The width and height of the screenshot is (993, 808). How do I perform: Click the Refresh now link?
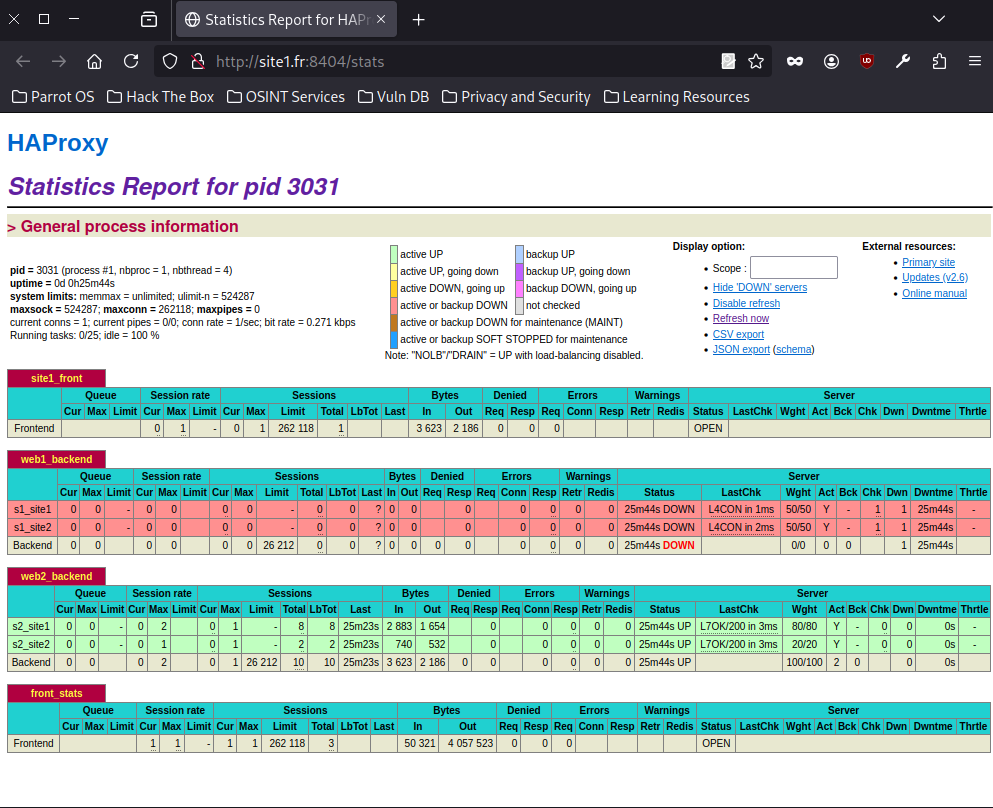[741, 319]
